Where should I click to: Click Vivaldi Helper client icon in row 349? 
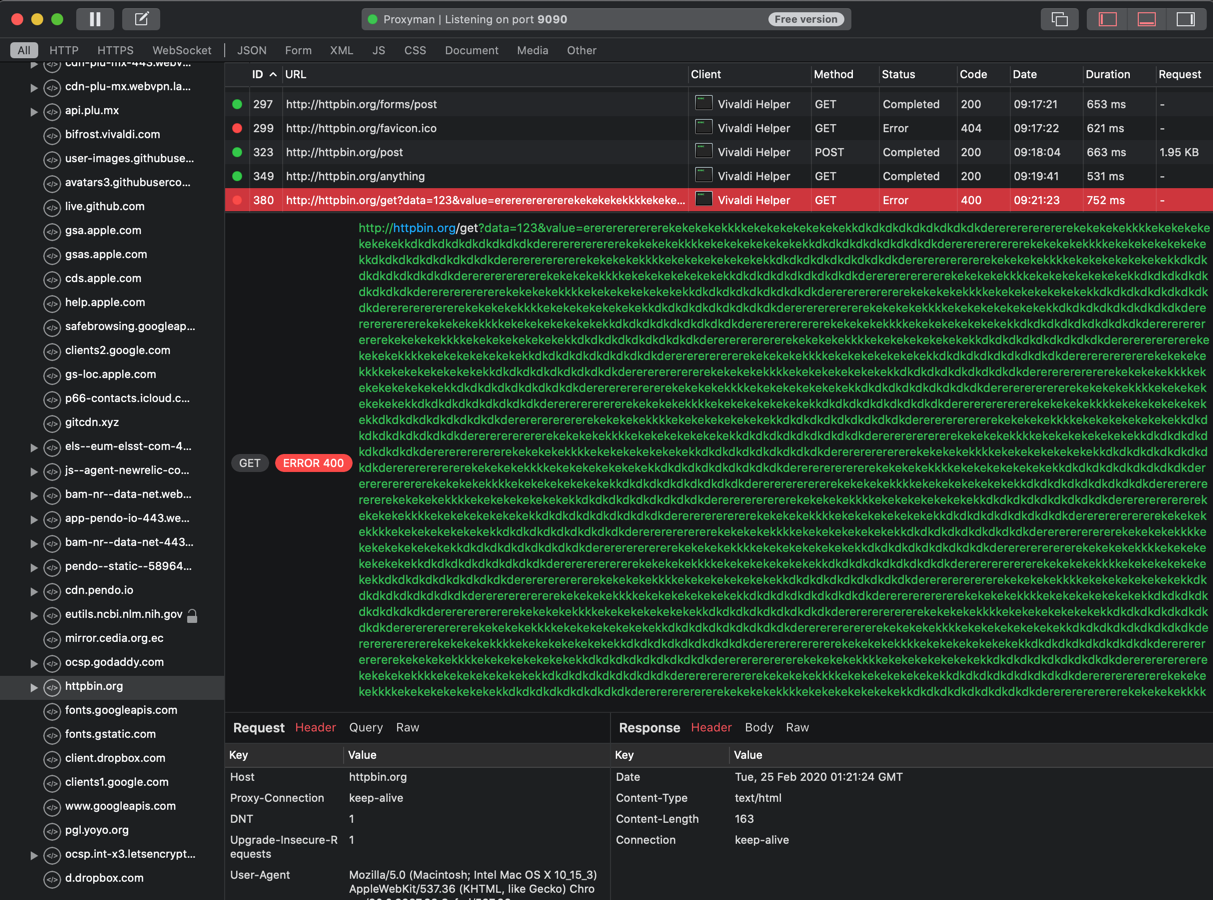point(704,175)
